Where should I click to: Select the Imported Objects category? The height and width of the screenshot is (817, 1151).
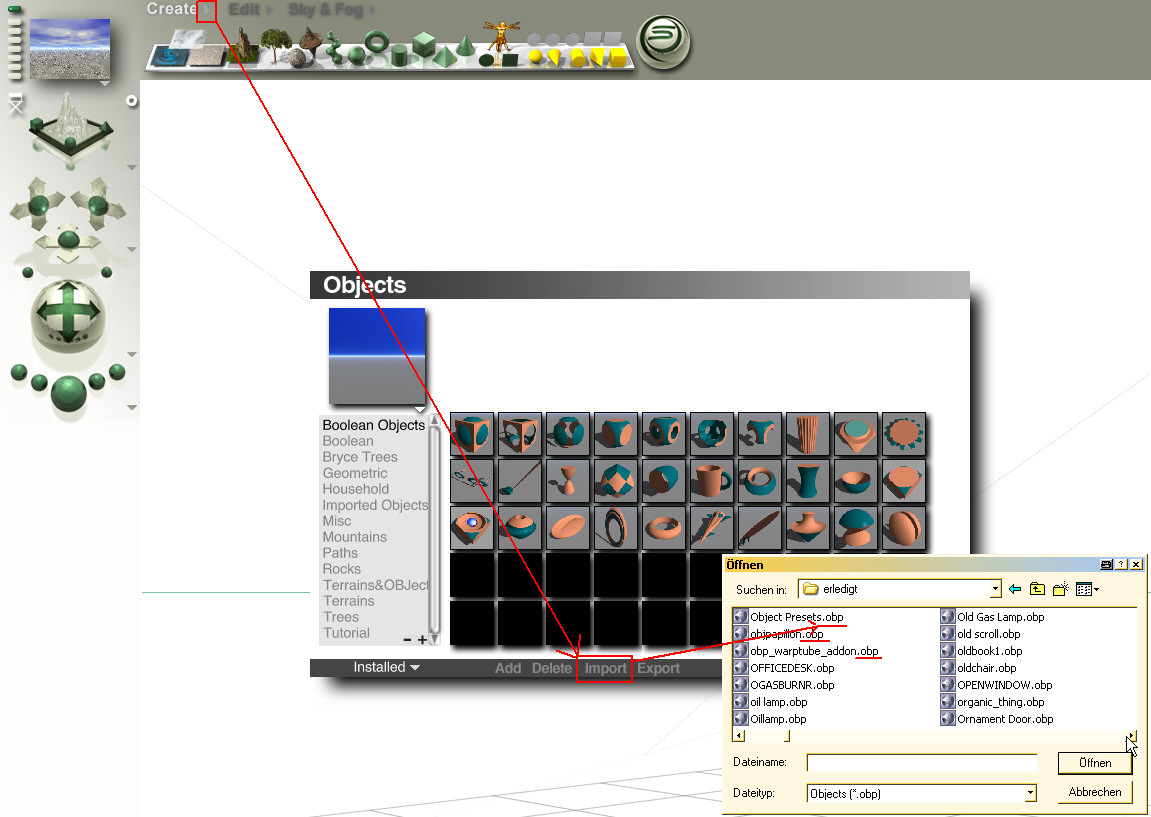pyautogui.click(x=375, y=505)
